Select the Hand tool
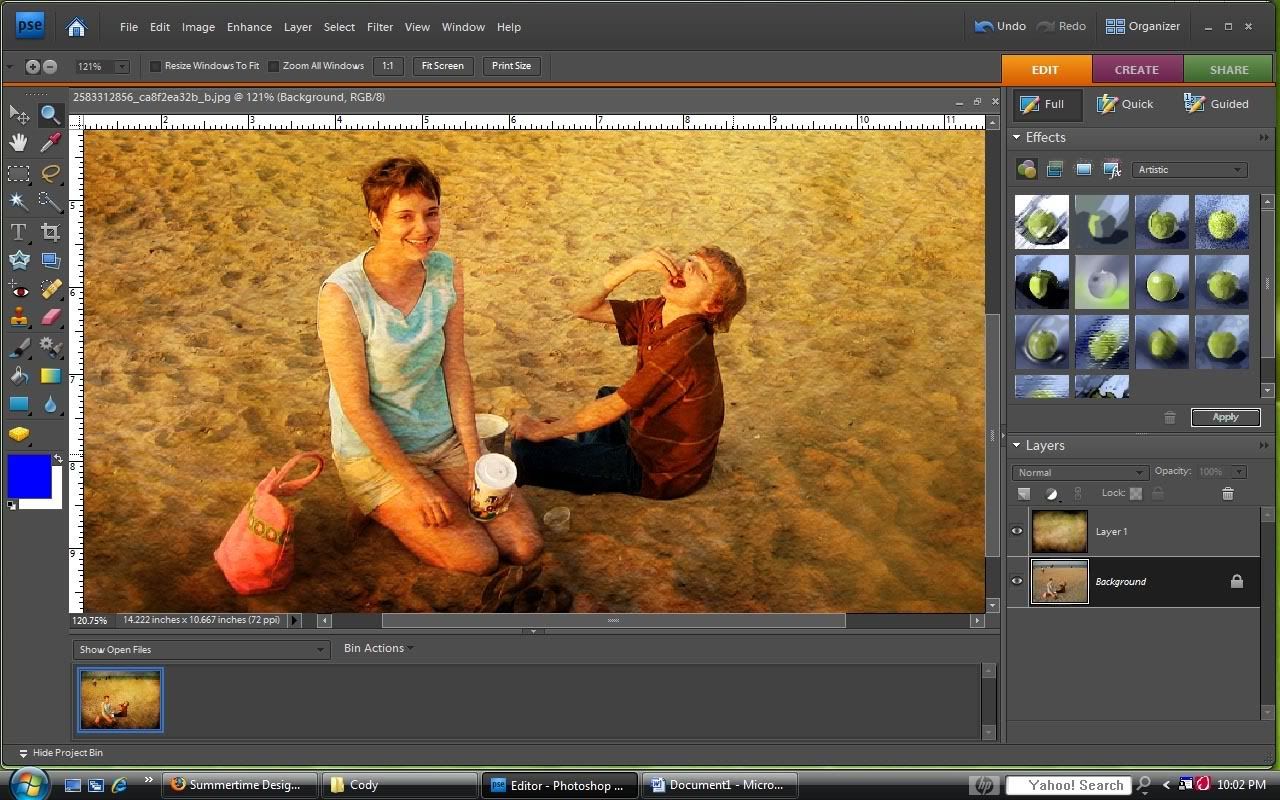Viewport: 1280px width, 800px height. 18,143
